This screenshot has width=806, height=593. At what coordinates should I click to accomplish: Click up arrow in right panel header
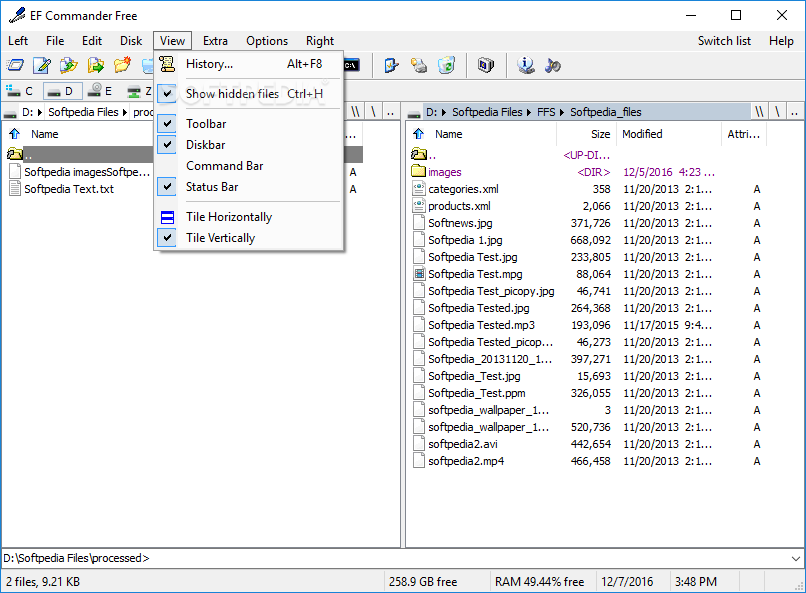(418, 134)
